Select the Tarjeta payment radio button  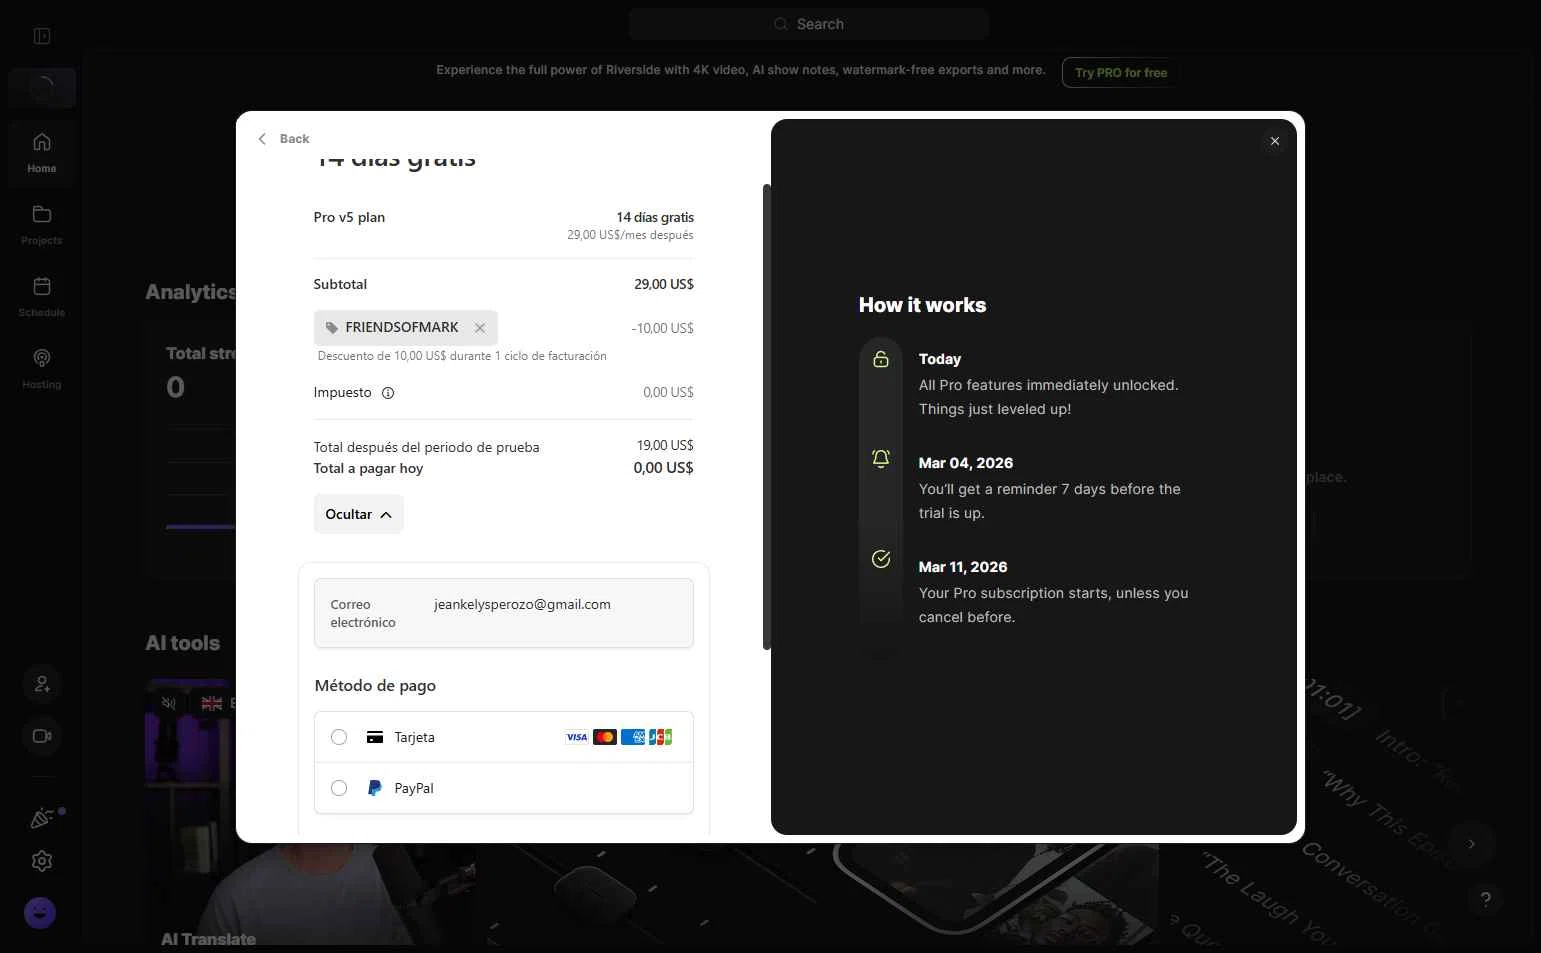coord(339,737)
